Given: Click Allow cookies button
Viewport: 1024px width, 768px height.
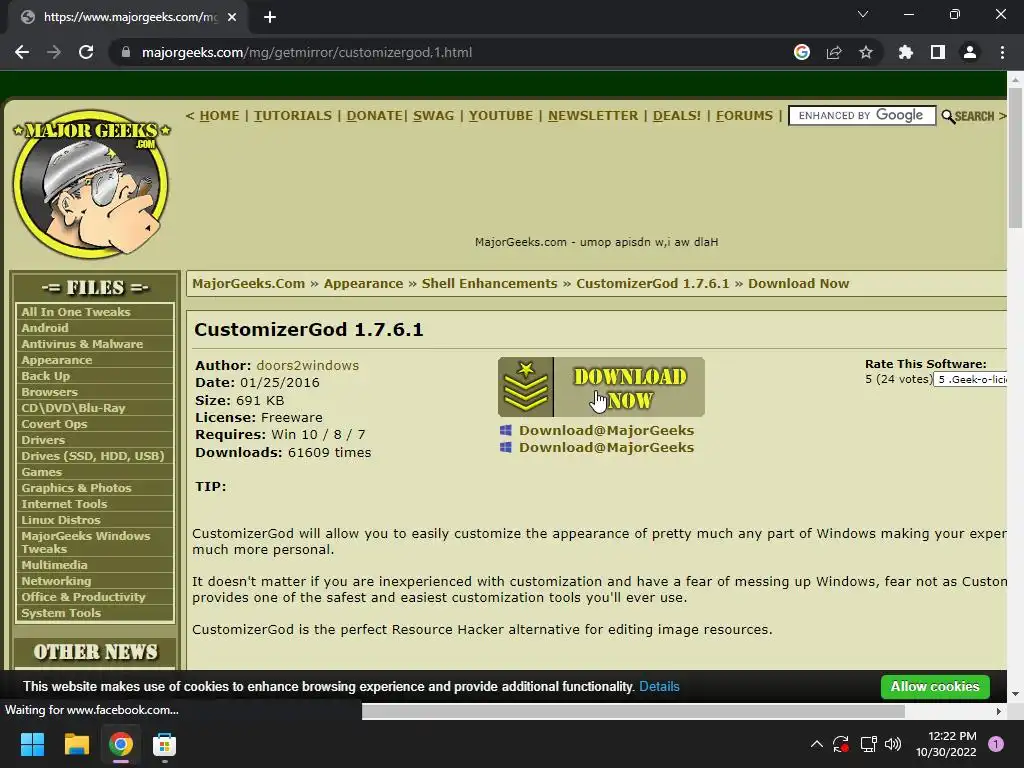Looking at the screenshot, I should [x=935, y=686].
